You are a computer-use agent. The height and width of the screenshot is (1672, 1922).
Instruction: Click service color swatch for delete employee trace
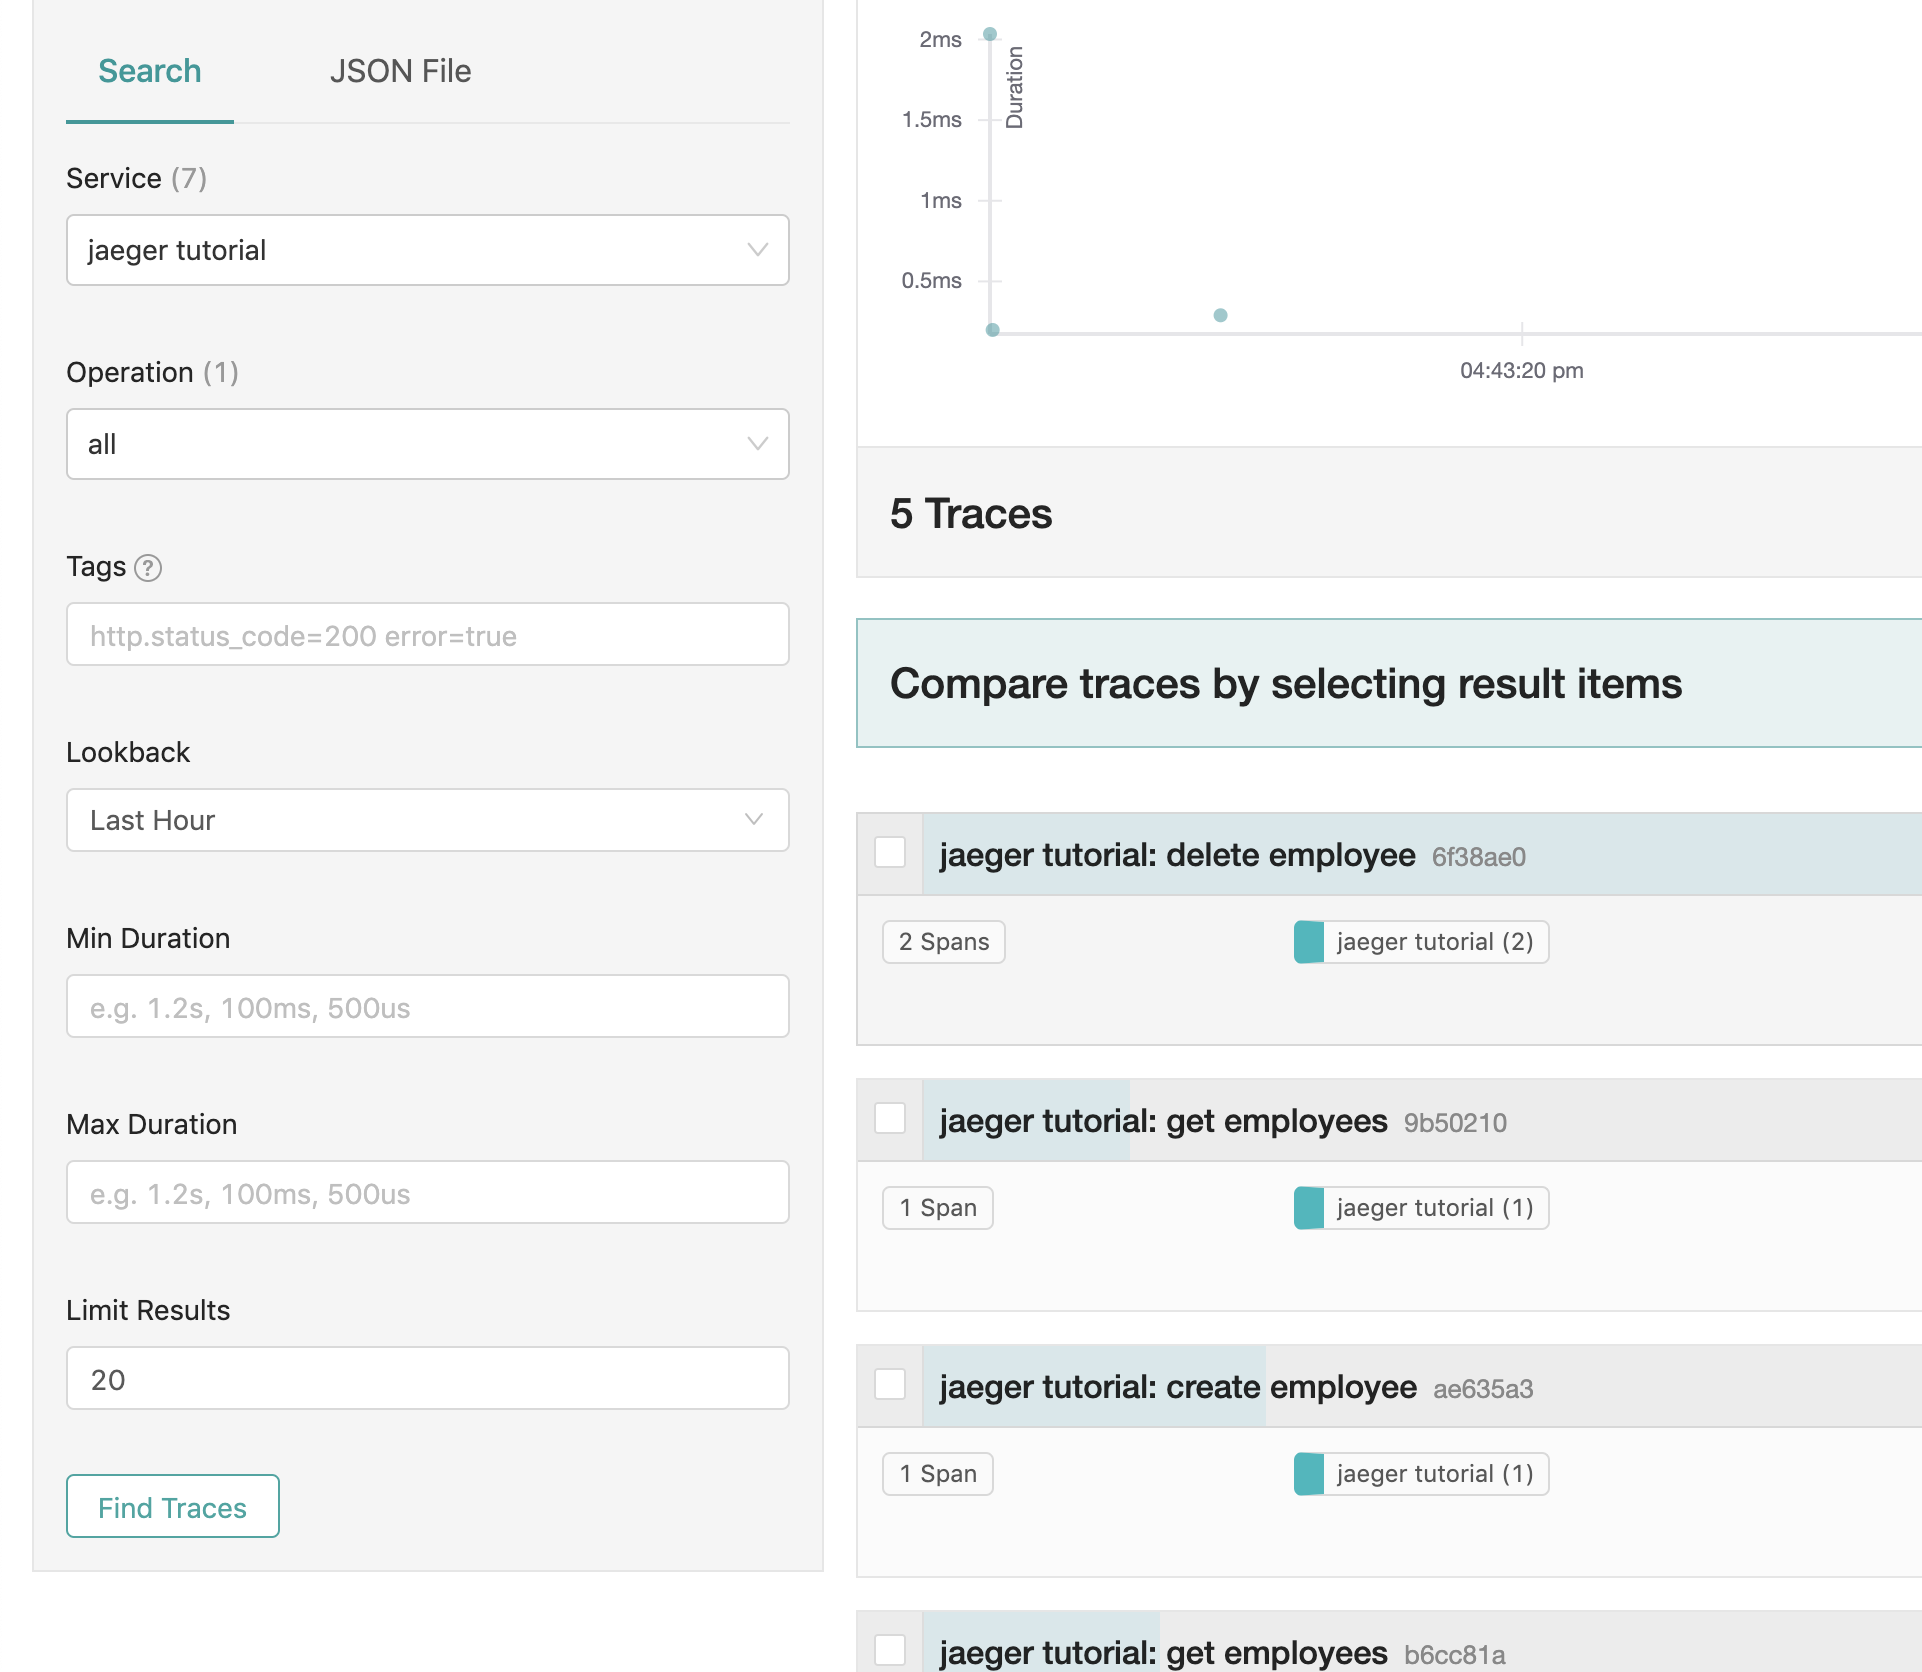[x=1309, y=942]
